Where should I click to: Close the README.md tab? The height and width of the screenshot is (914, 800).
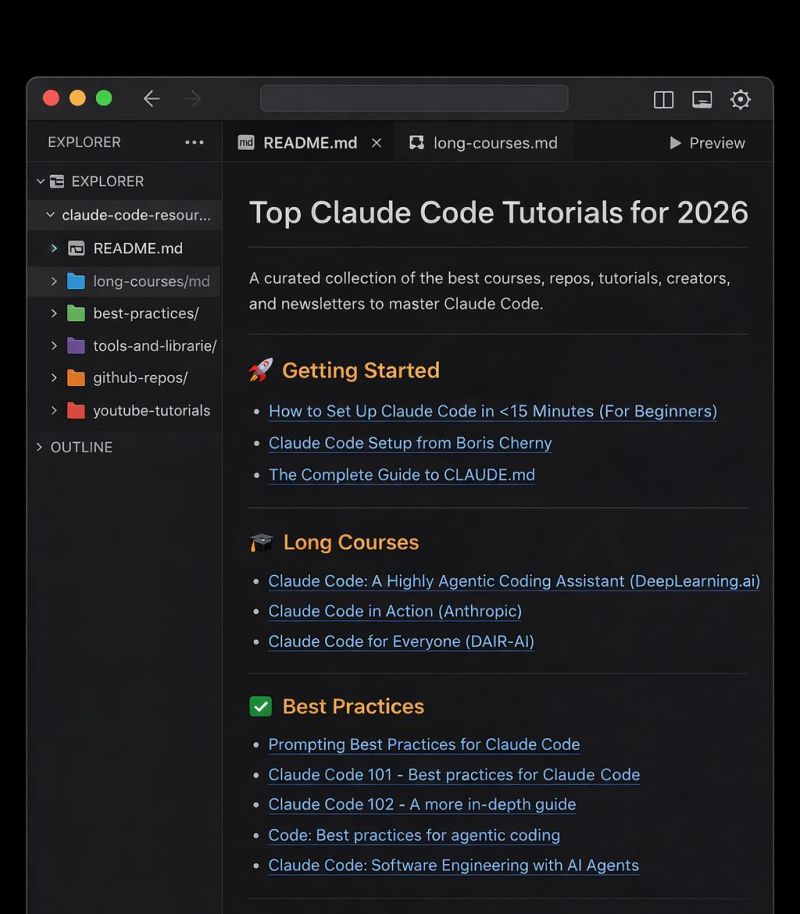click(376, 142)
